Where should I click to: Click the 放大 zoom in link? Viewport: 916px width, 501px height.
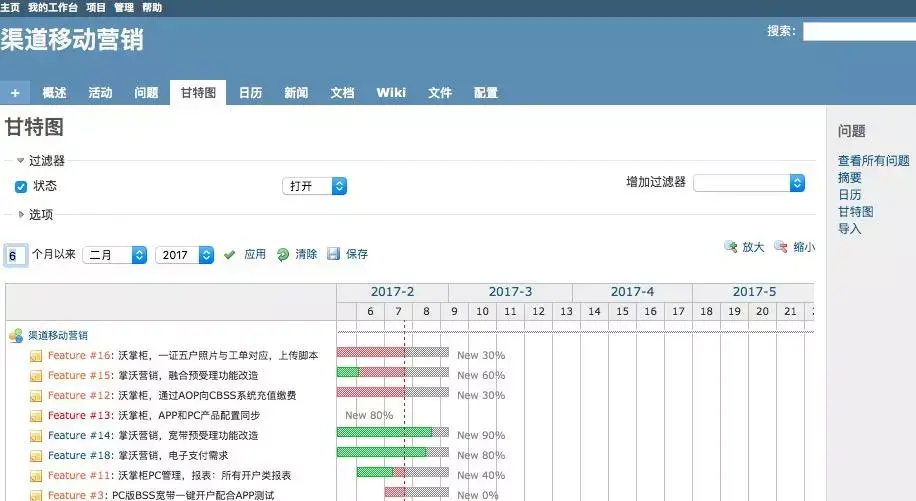(753, 247)
